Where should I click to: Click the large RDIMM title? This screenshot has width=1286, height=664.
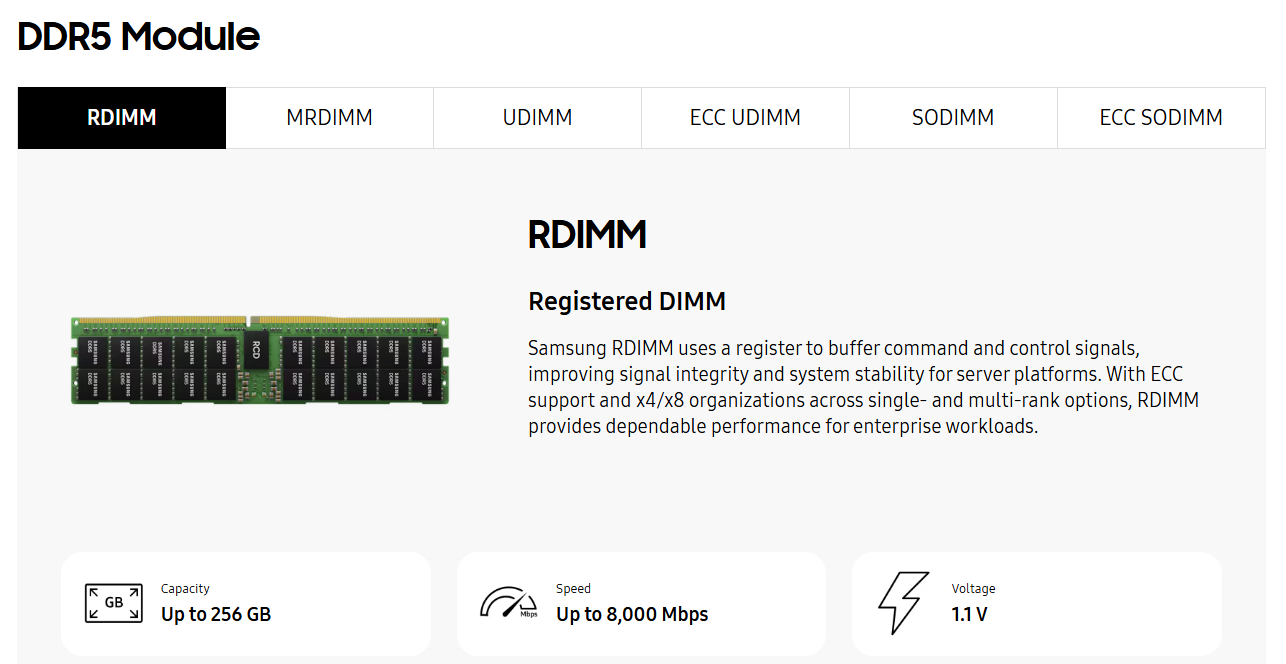[x=587, y=235]
